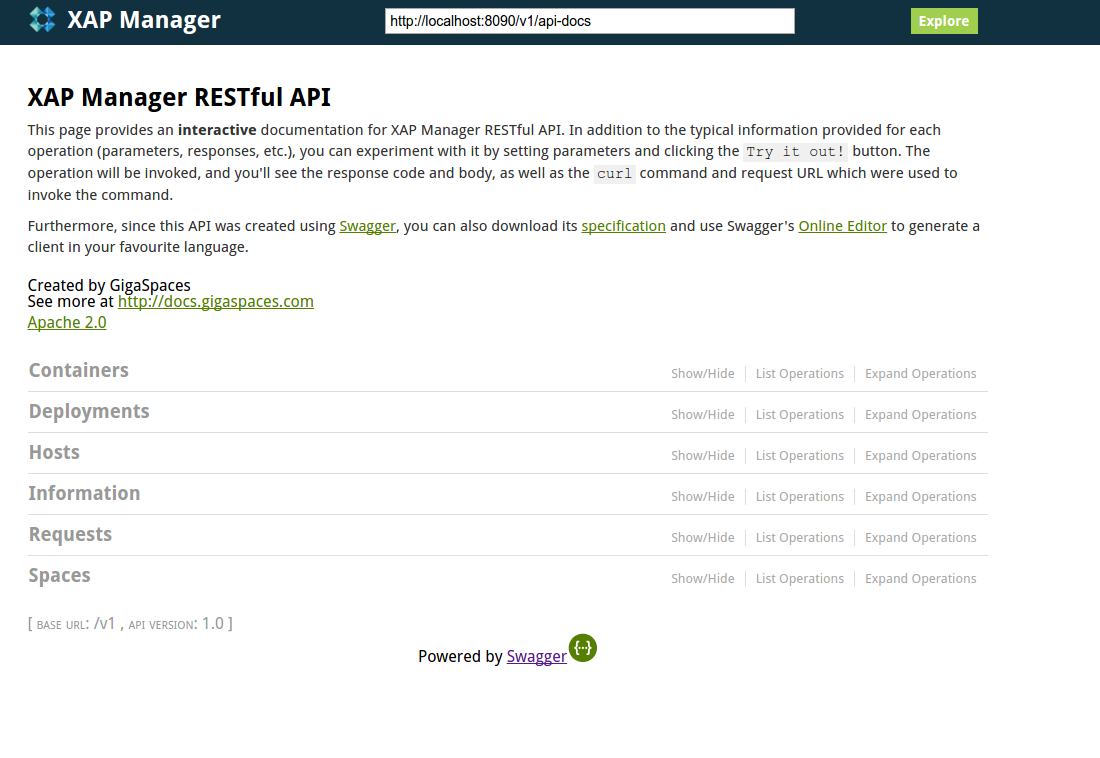This screenshot has height=758, width=1100.
Task: Expand Operations for Hosts
Action: [920, 456]
